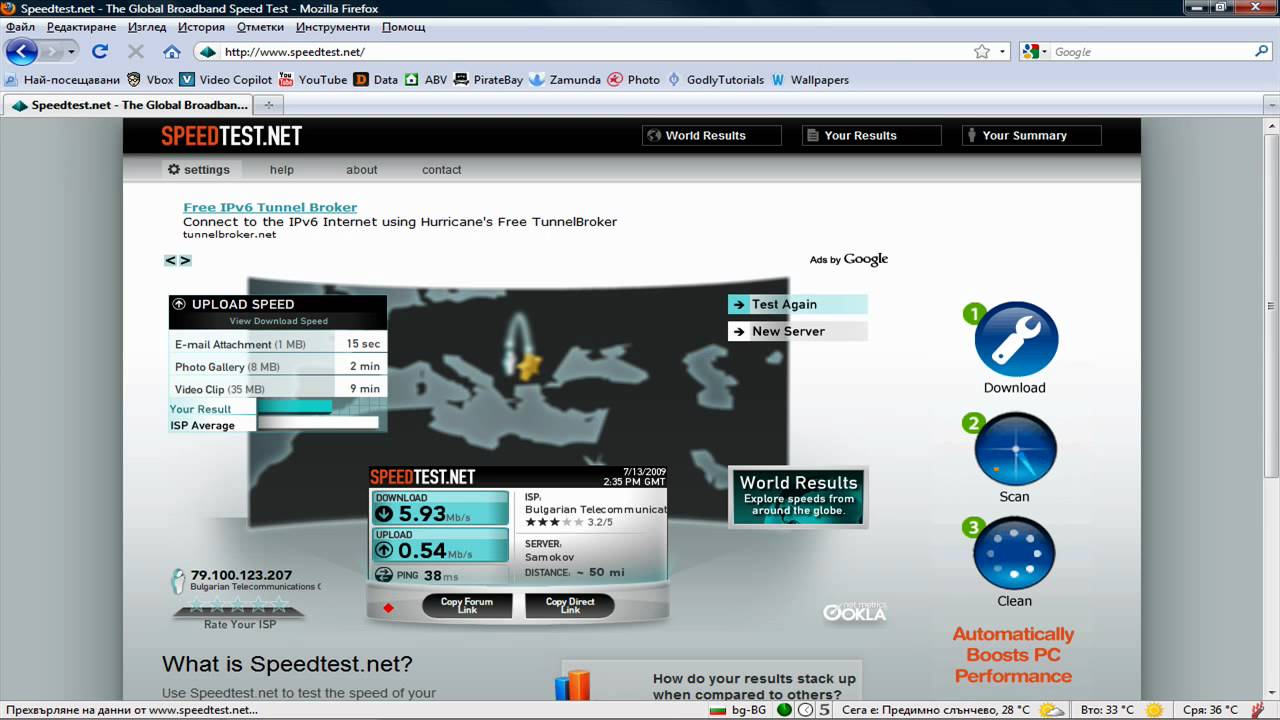
Task: Open the about page
Action: point(362,170)
